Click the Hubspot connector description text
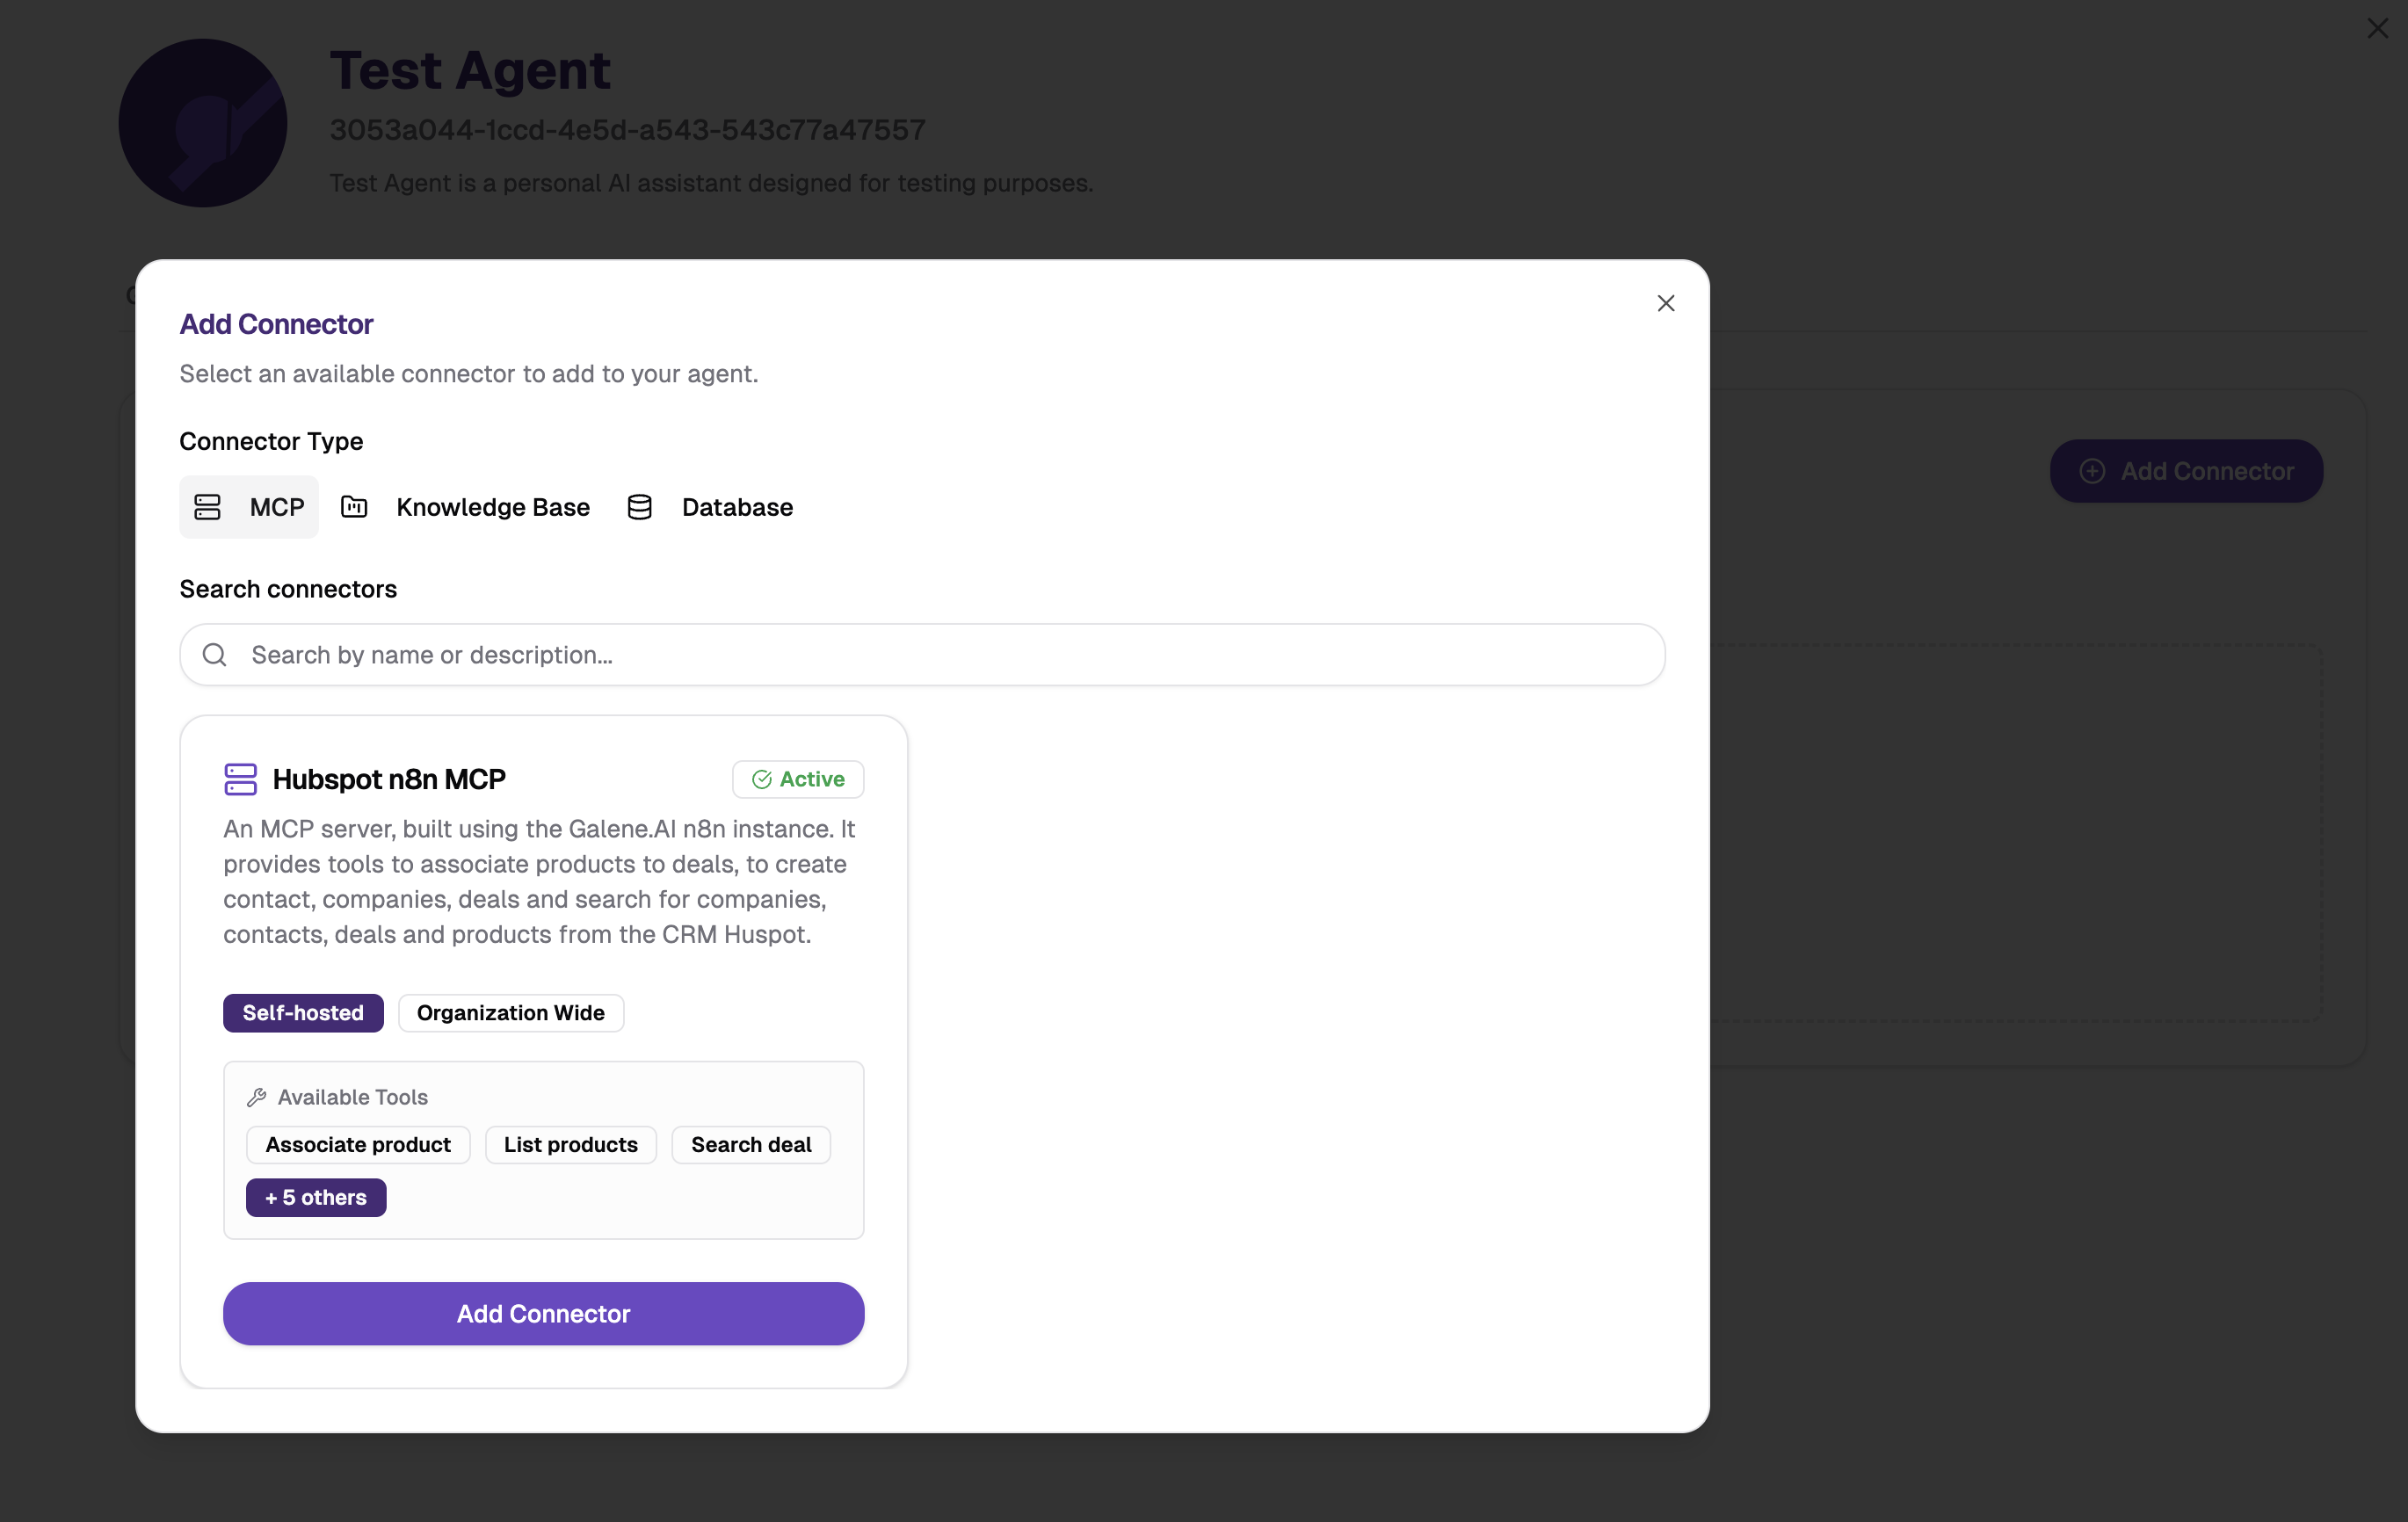2408x1522 pixels. click(x=540, y=881)
